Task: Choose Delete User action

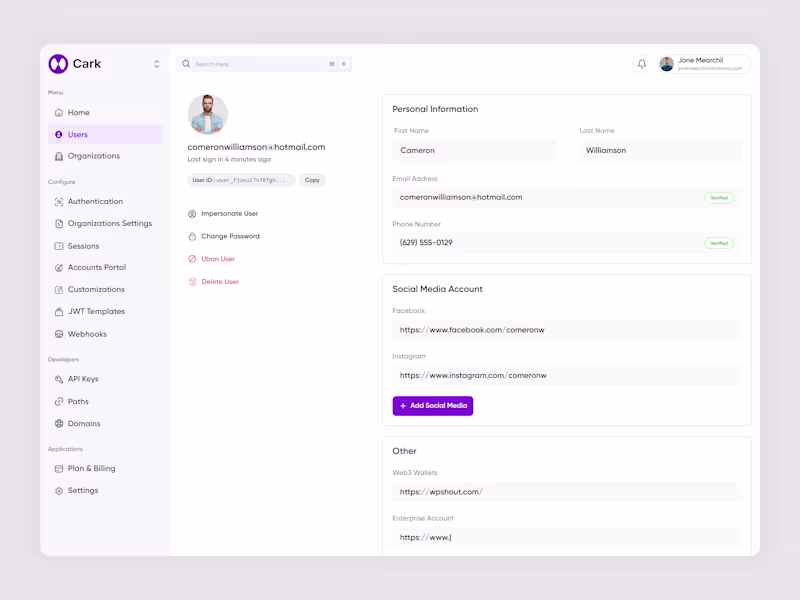Action: point(213,282)
